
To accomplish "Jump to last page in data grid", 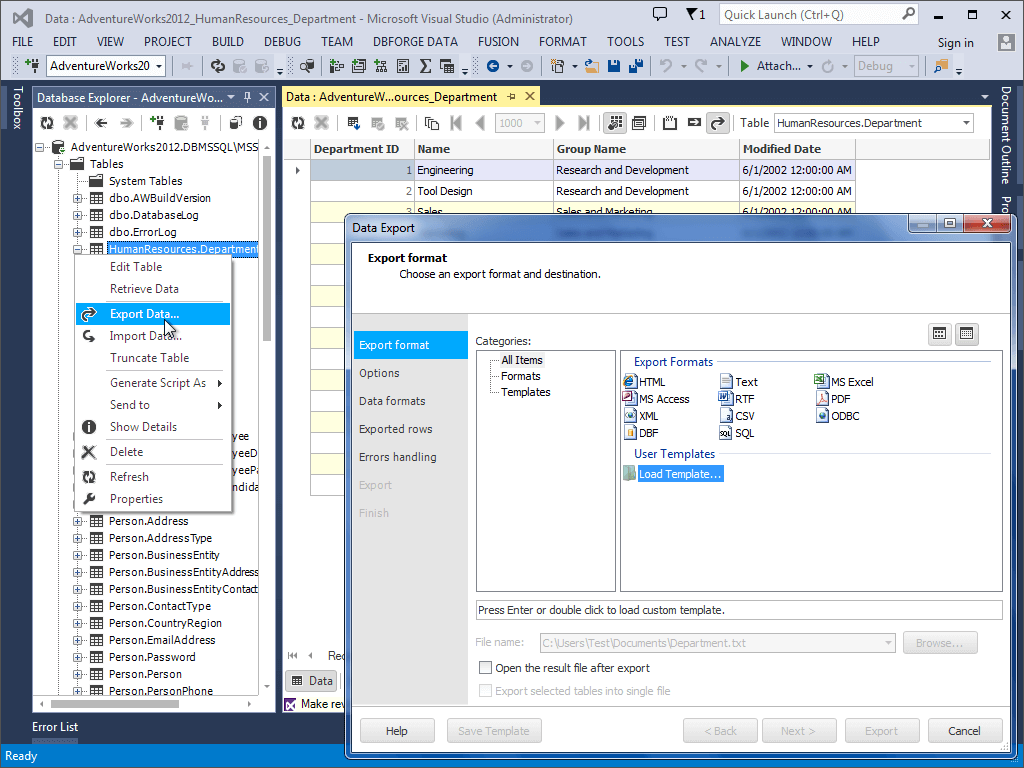I will coord(584,123).
